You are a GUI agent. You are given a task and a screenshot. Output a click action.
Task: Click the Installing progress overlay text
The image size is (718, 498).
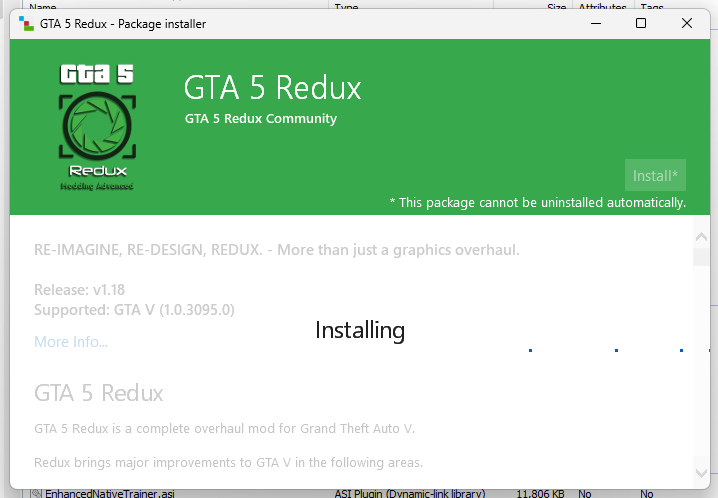(x=360, y=330)
